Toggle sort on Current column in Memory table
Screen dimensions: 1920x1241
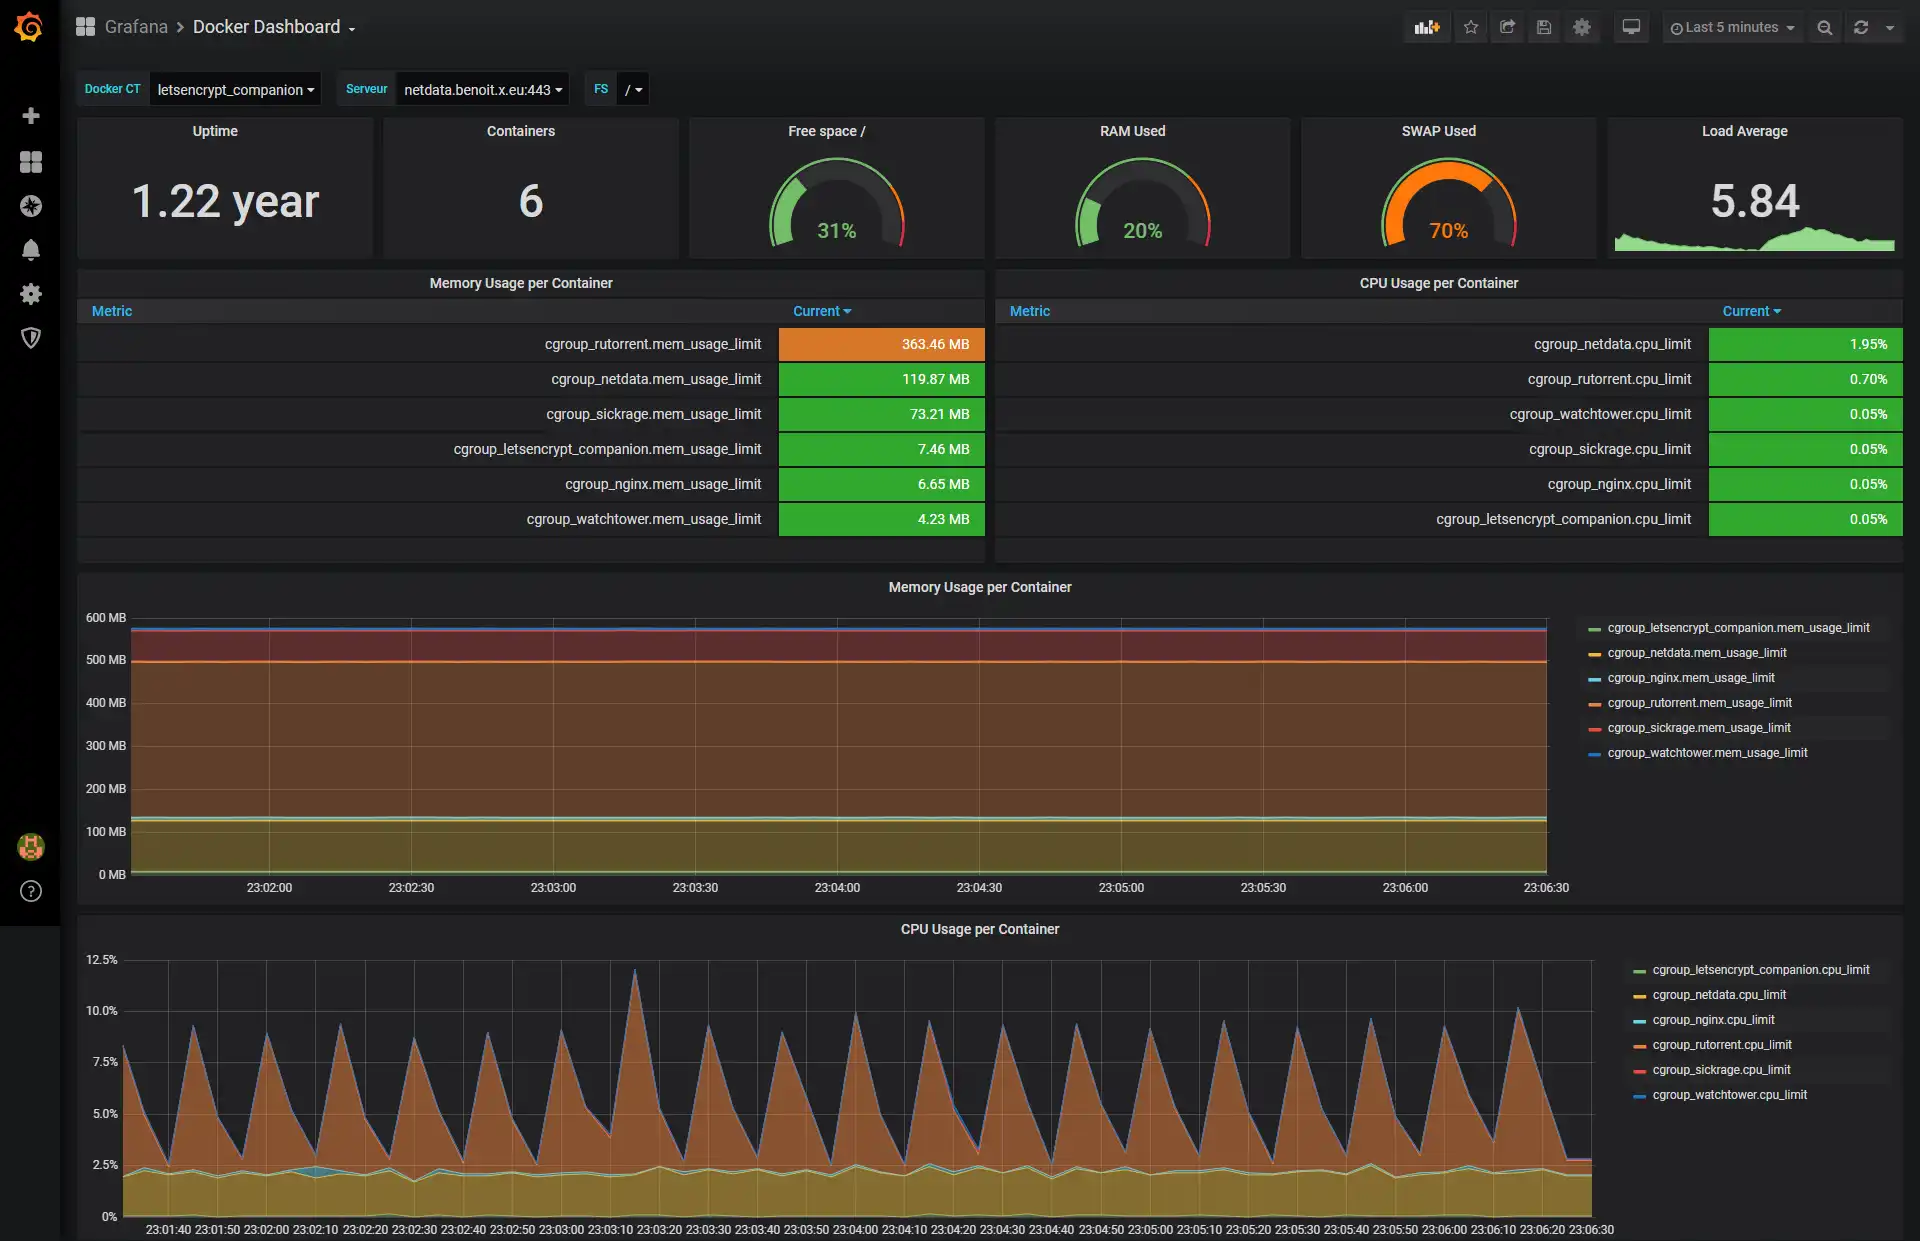pyautogui.click(x=822, y=311)
